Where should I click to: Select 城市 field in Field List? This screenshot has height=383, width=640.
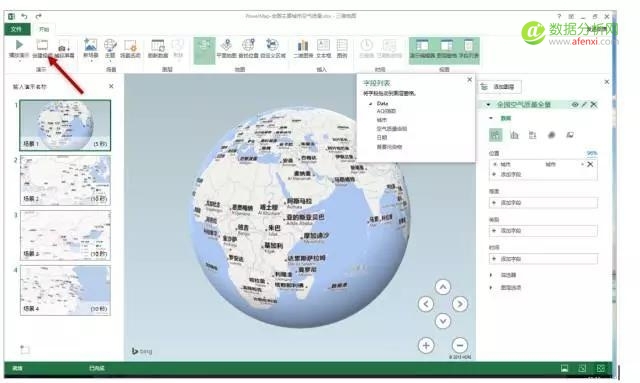(382, 120)
